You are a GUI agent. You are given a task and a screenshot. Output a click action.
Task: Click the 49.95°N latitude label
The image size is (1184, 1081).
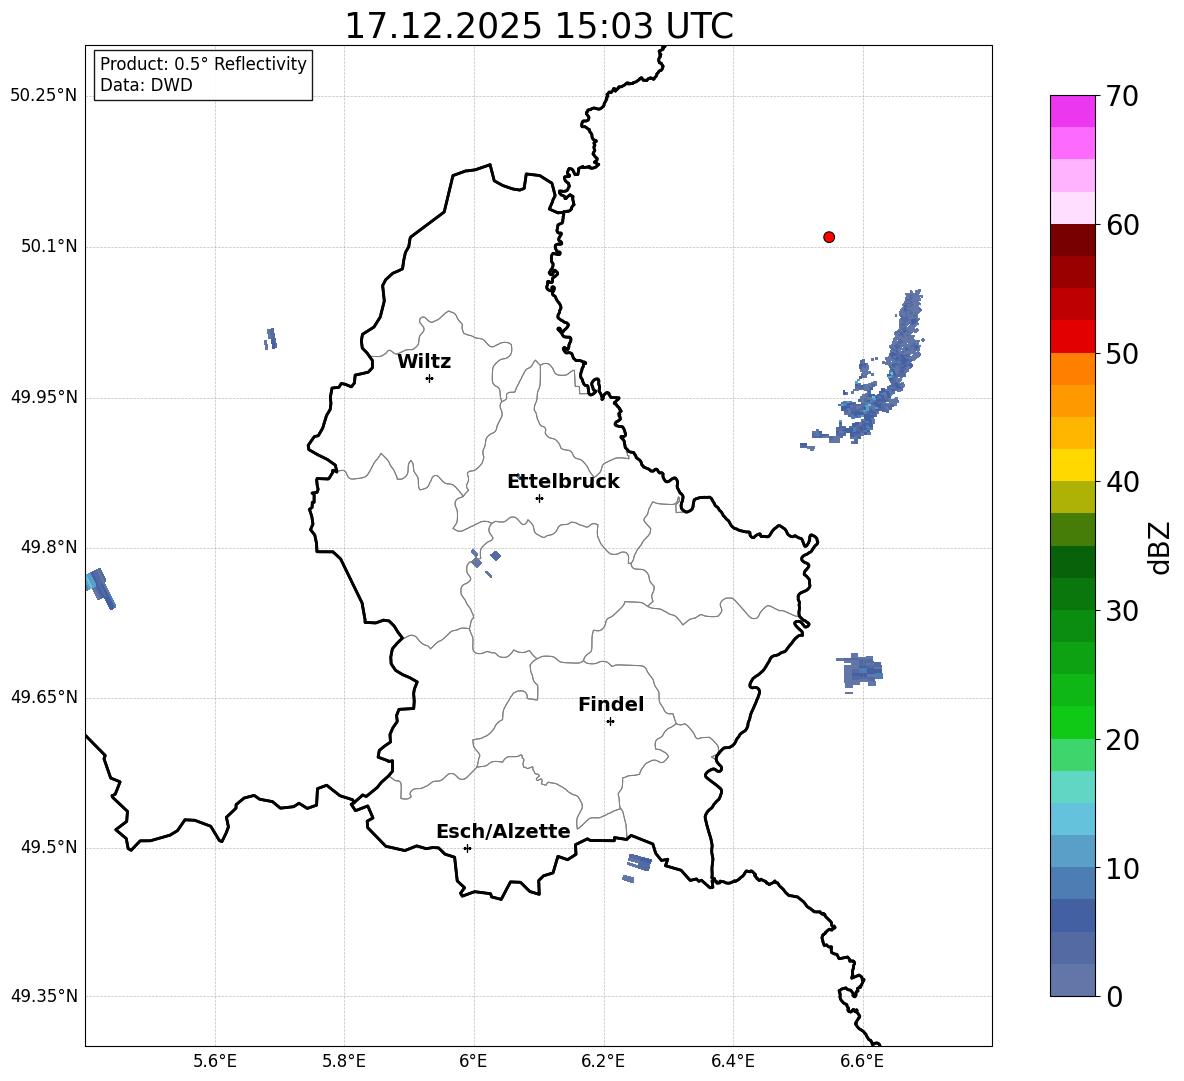pos(44,396)
